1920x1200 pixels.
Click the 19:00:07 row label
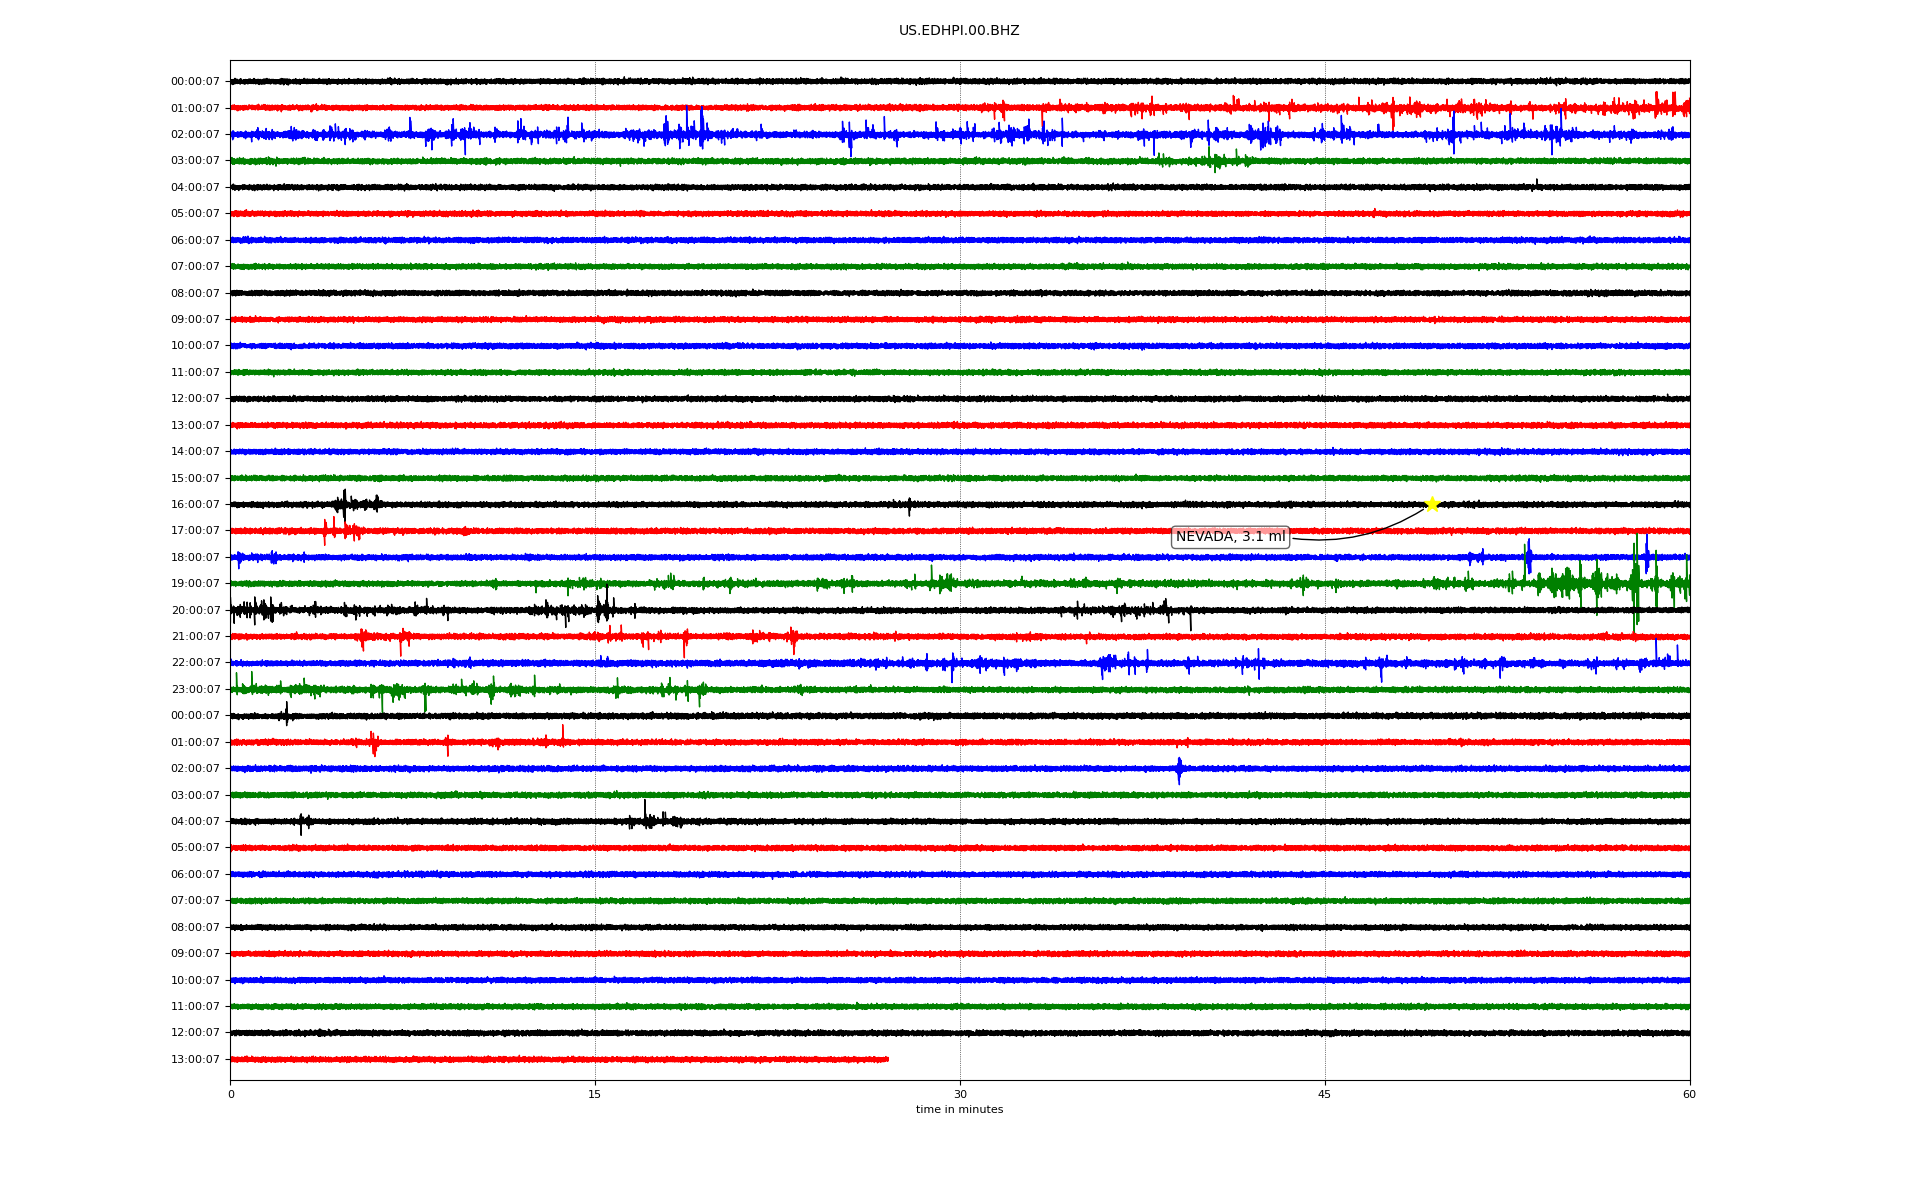[x=195, y=584]
